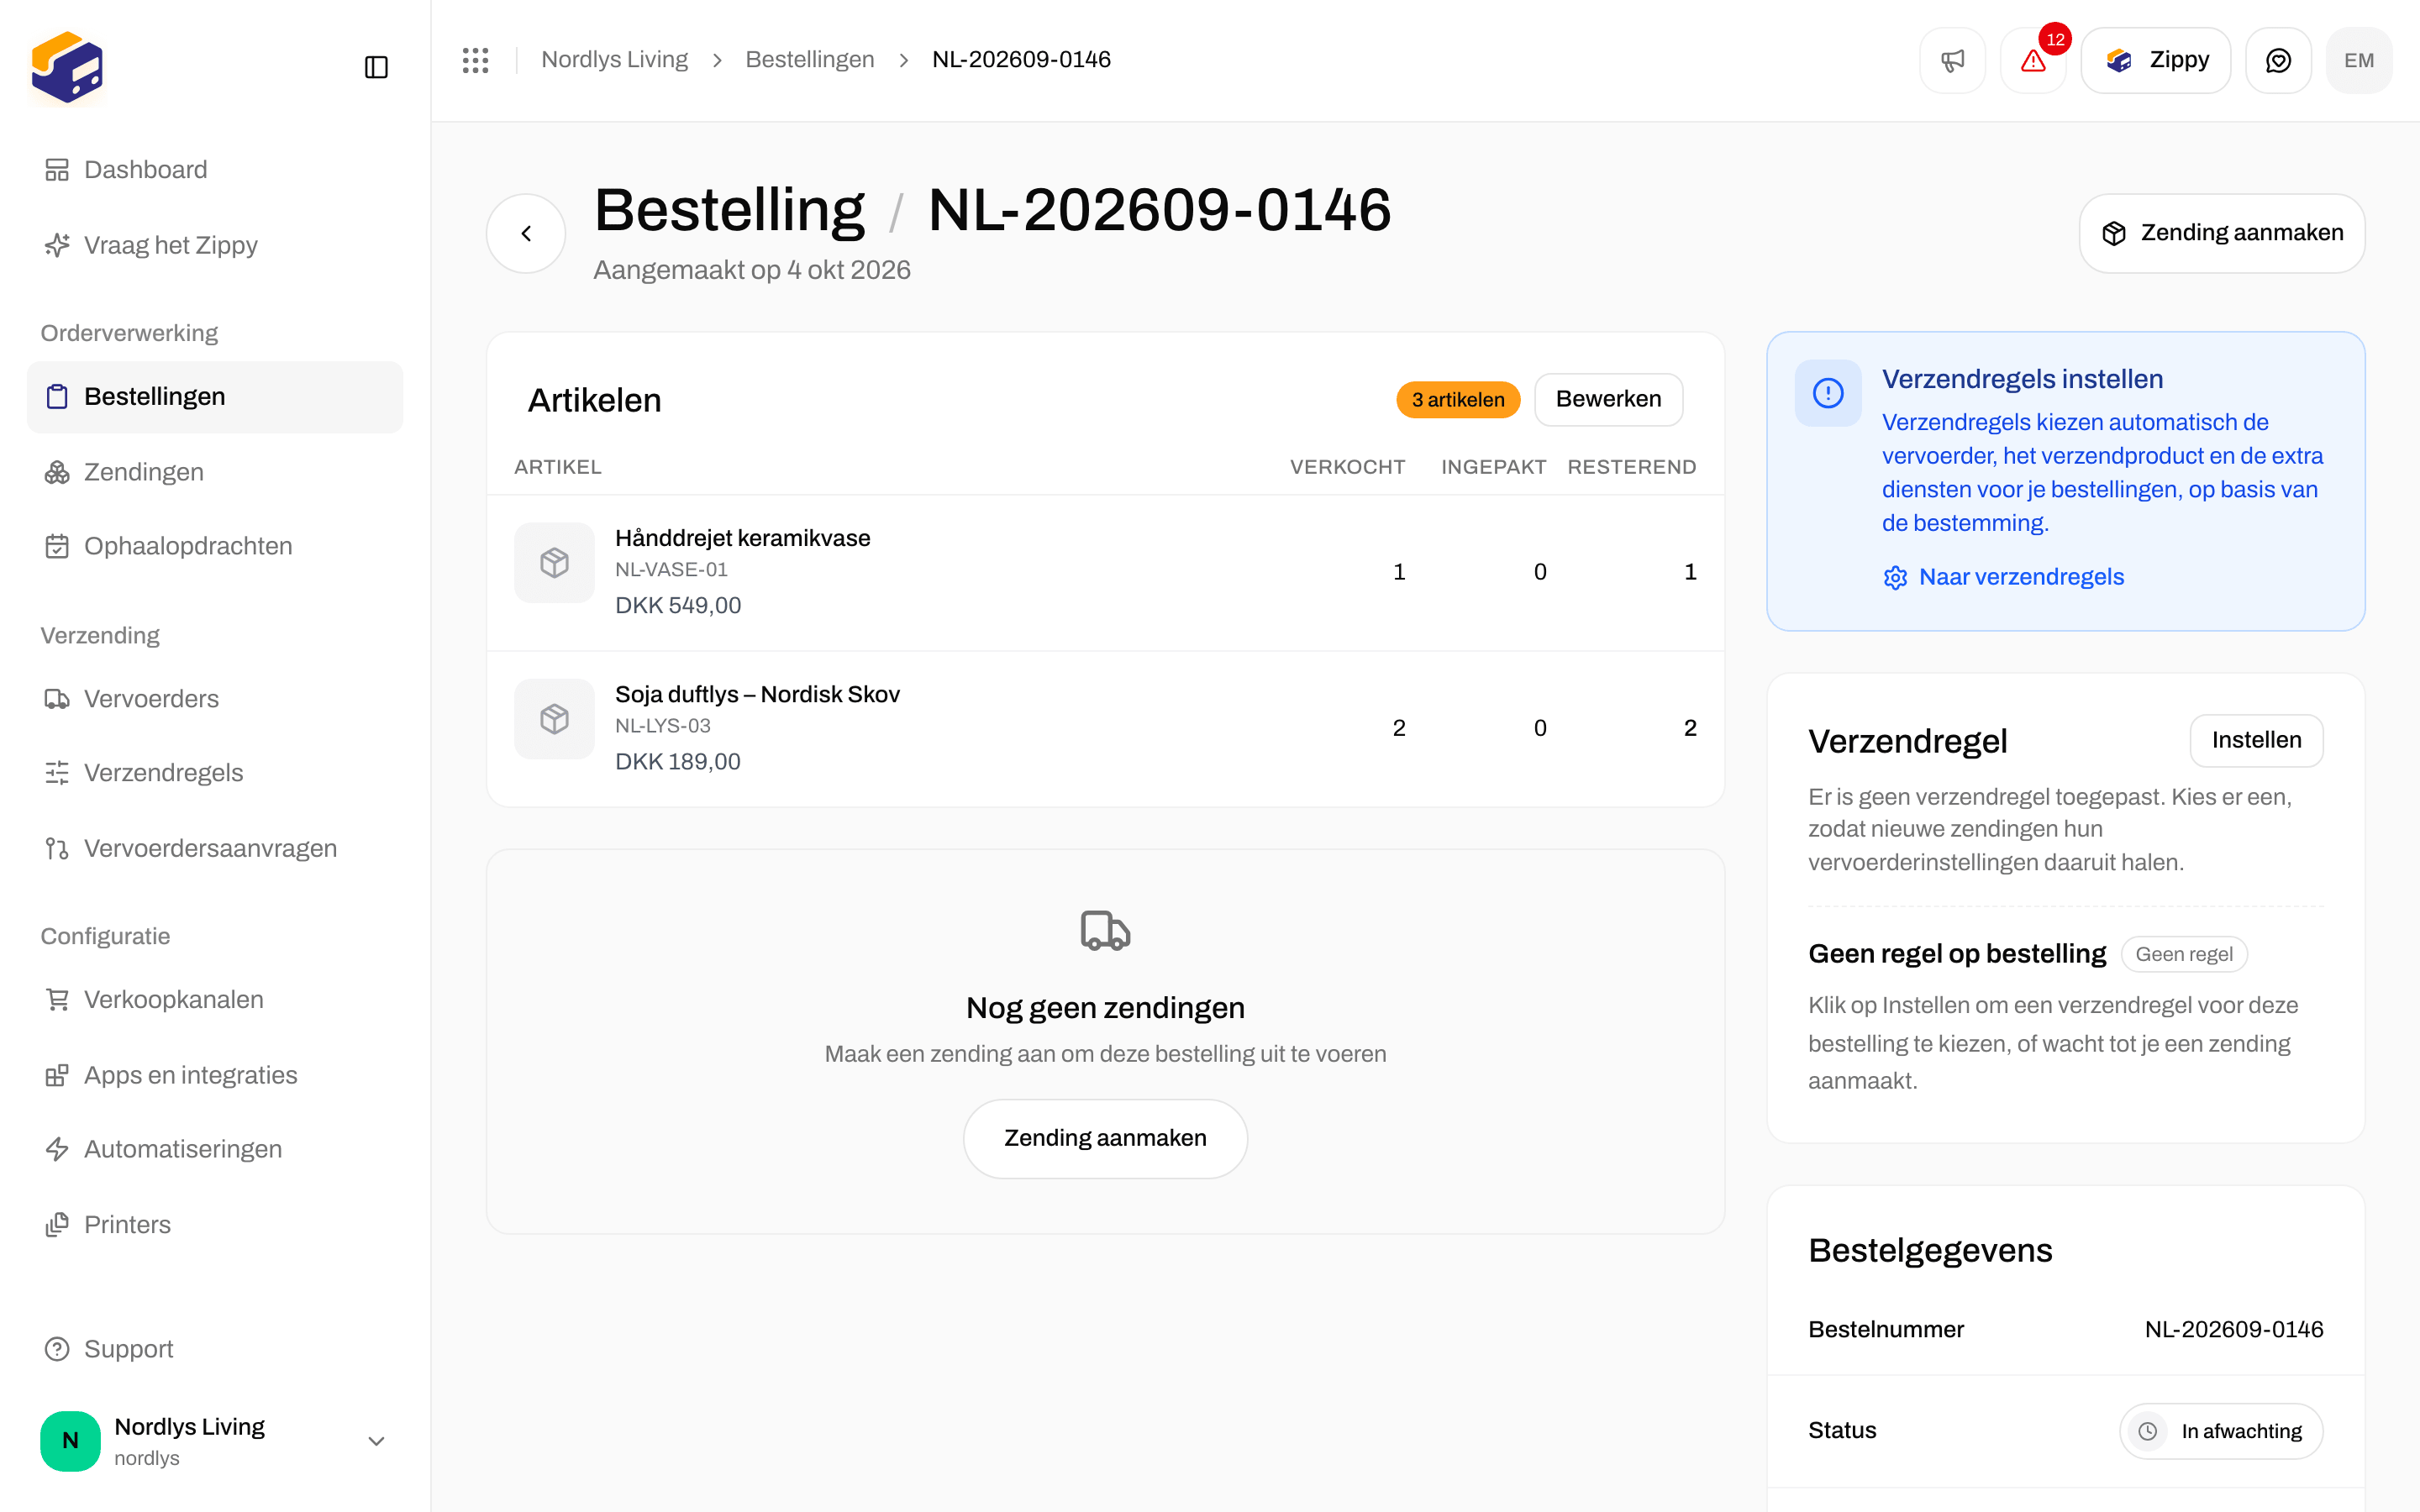The height and width of the screenshot is (1512, 2420).
Task: Click the Geen regel badge
Action: pyautogui.click(x=2184, y=954)
